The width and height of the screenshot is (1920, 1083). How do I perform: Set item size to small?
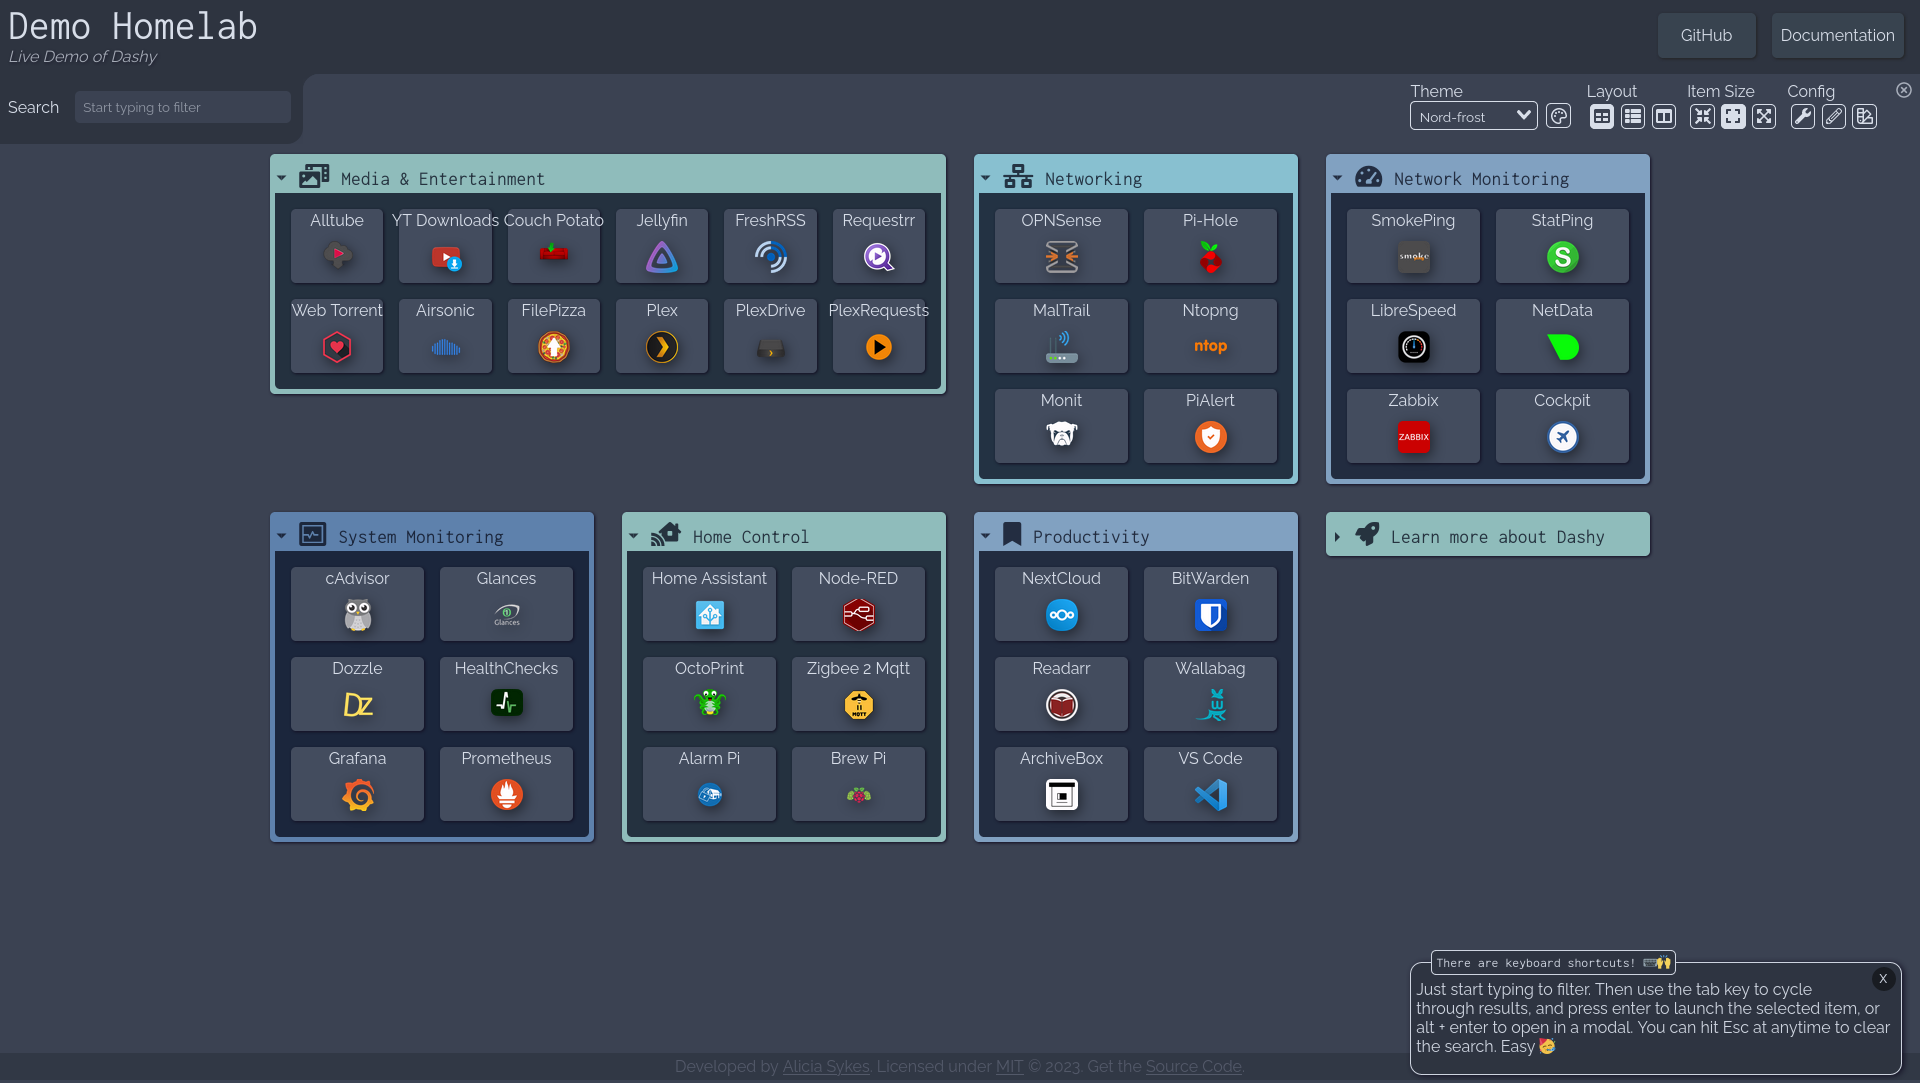click(x=1702, y=117)
